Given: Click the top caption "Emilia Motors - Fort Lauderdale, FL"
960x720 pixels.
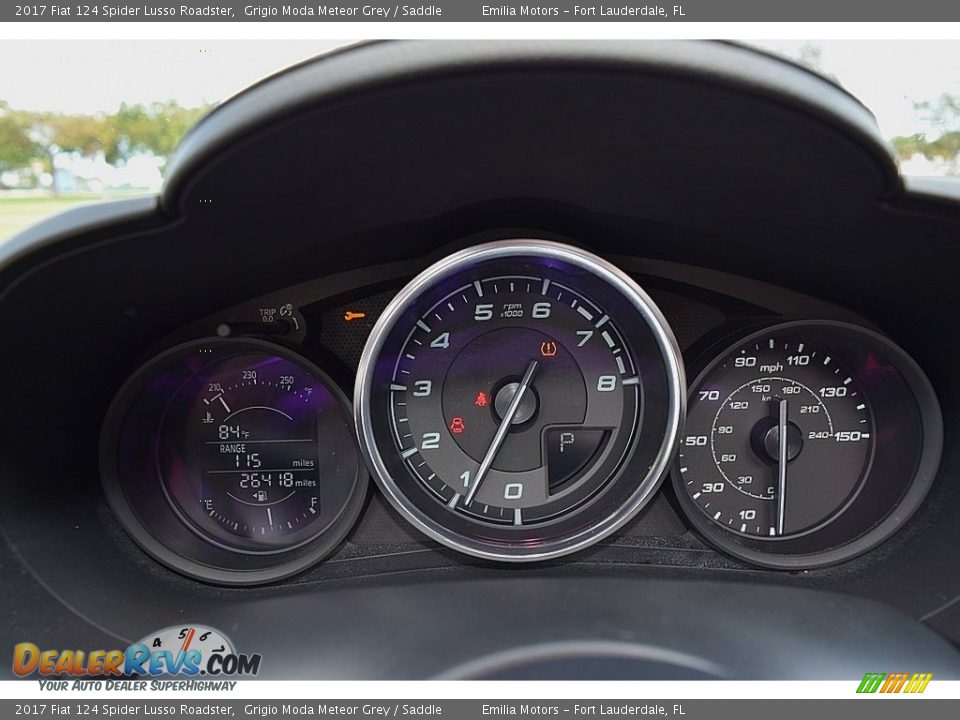Looking at the screenshot, I should pyautogui.click(x=583, y=10).
